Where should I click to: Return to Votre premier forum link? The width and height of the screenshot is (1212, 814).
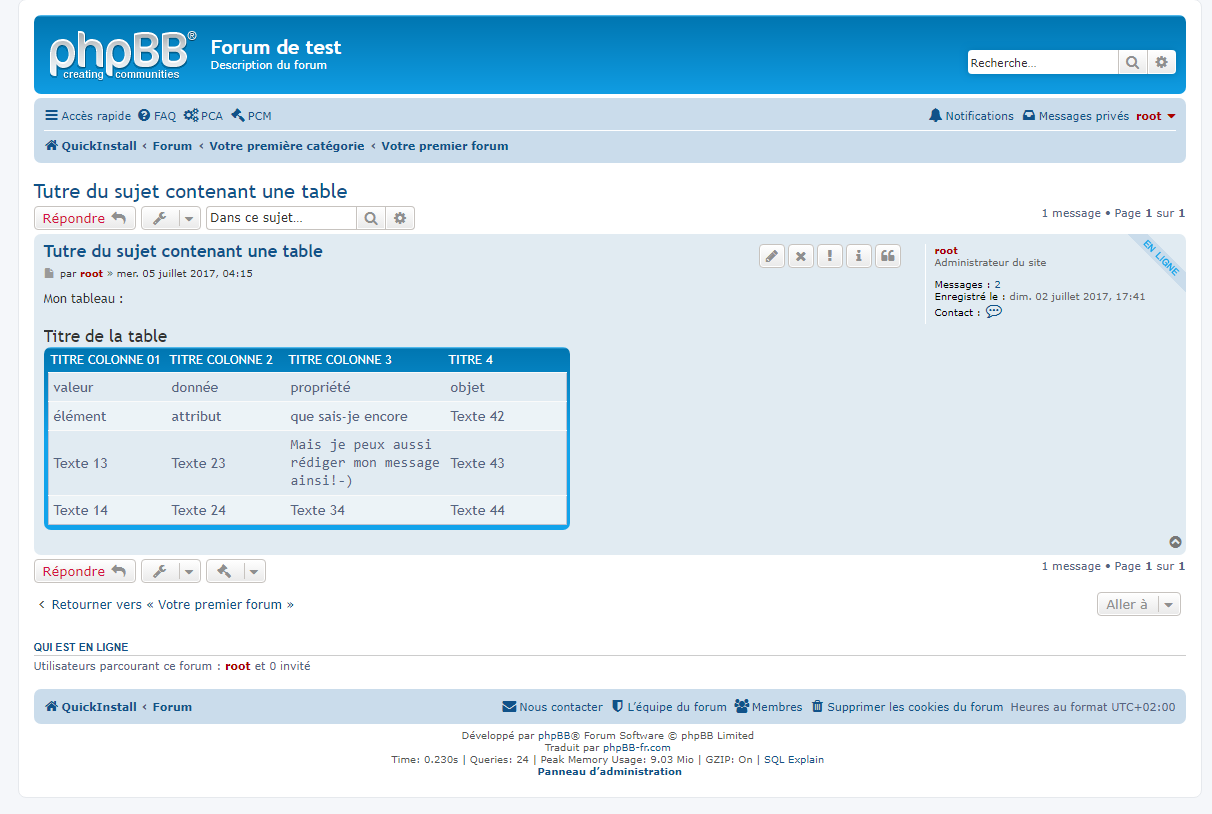pos(166,605)
